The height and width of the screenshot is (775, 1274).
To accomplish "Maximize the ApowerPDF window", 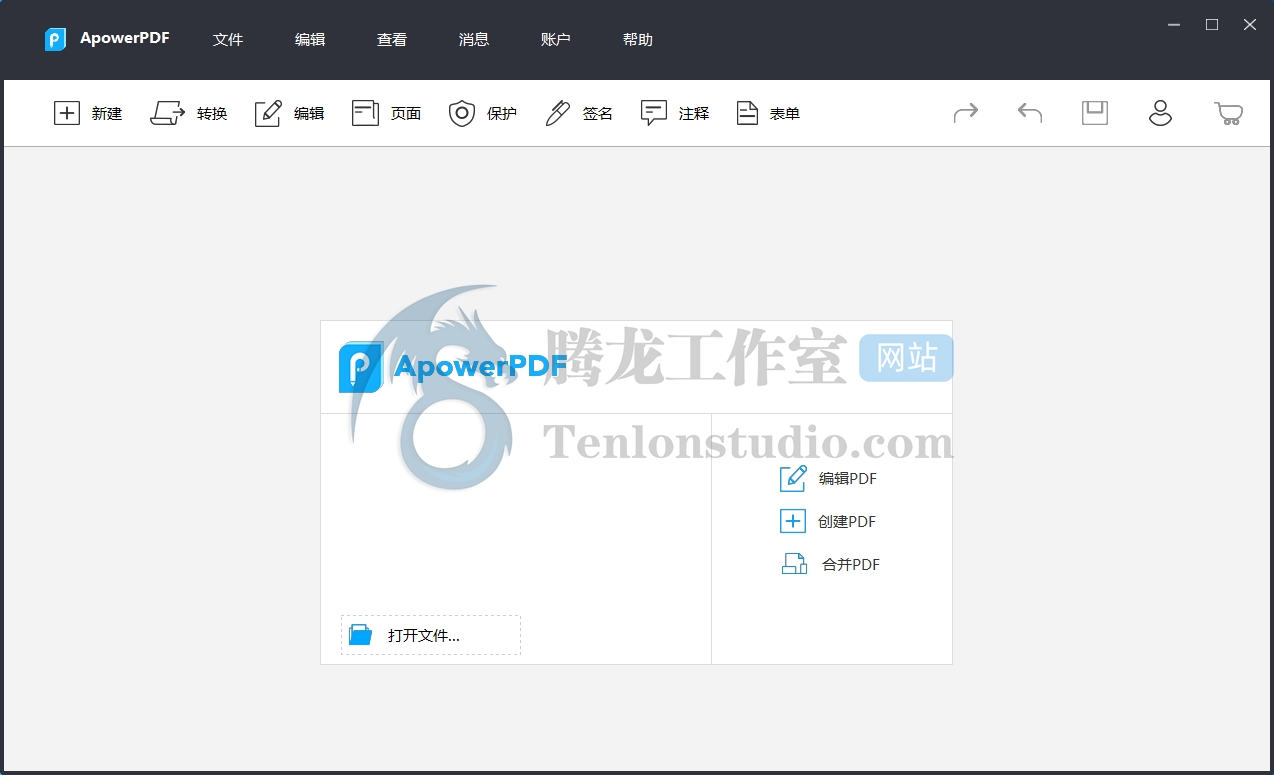I will point(1212,25).
